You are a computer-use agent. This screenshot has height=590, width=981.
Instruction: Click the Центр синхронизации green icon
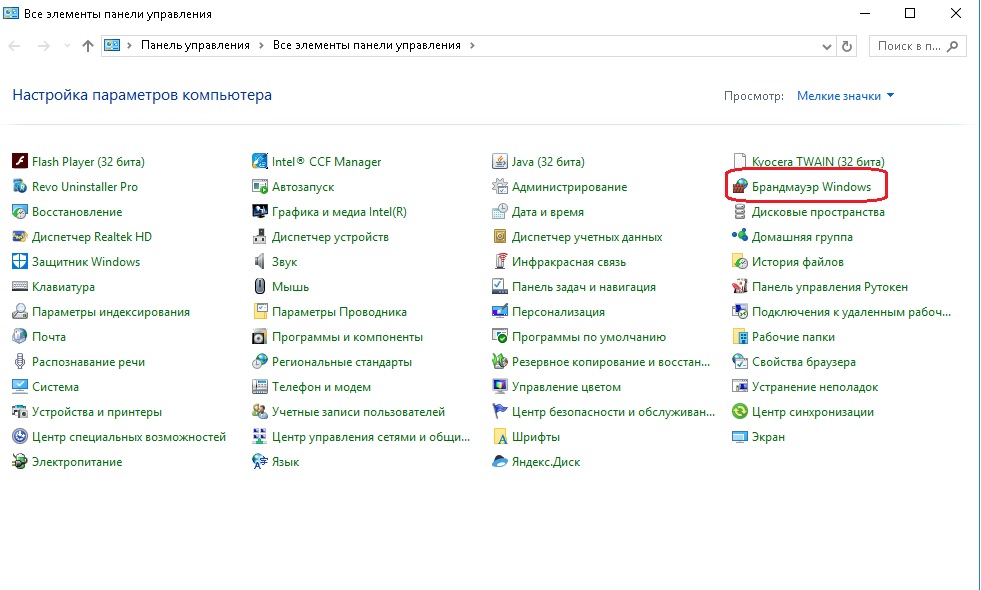pyautogui.click(x=740, y=412)
